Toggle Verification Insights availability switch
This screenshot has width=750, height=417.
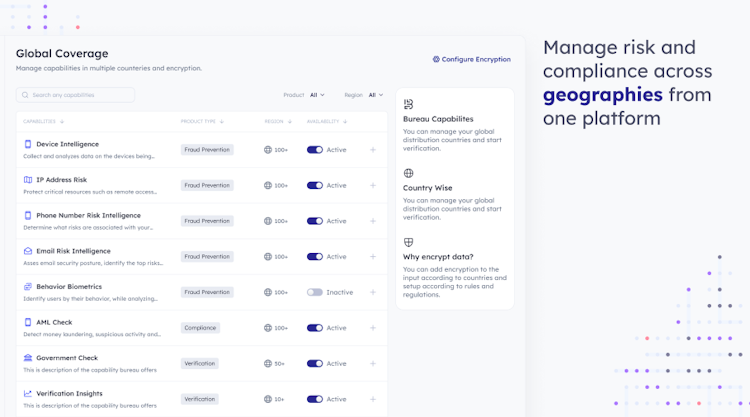click(315, 399)
